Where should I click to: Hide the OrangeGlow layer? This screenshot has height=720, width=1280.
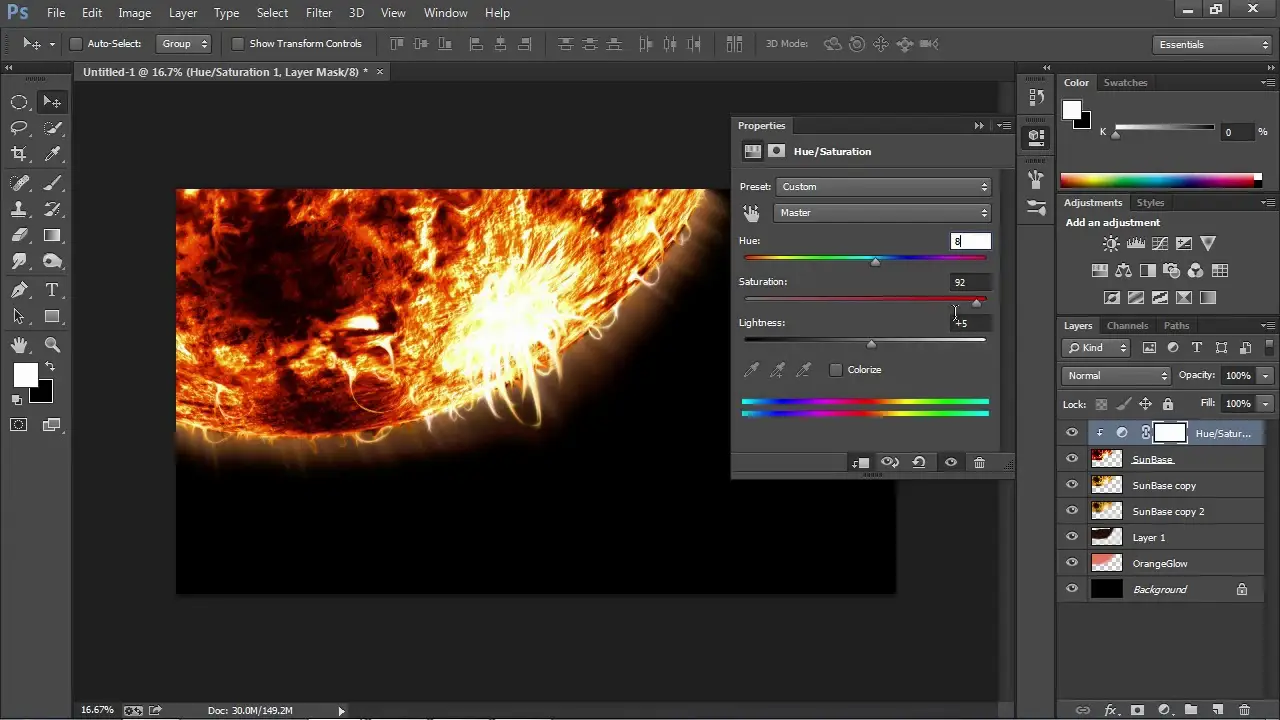[x=1072, y=563]
